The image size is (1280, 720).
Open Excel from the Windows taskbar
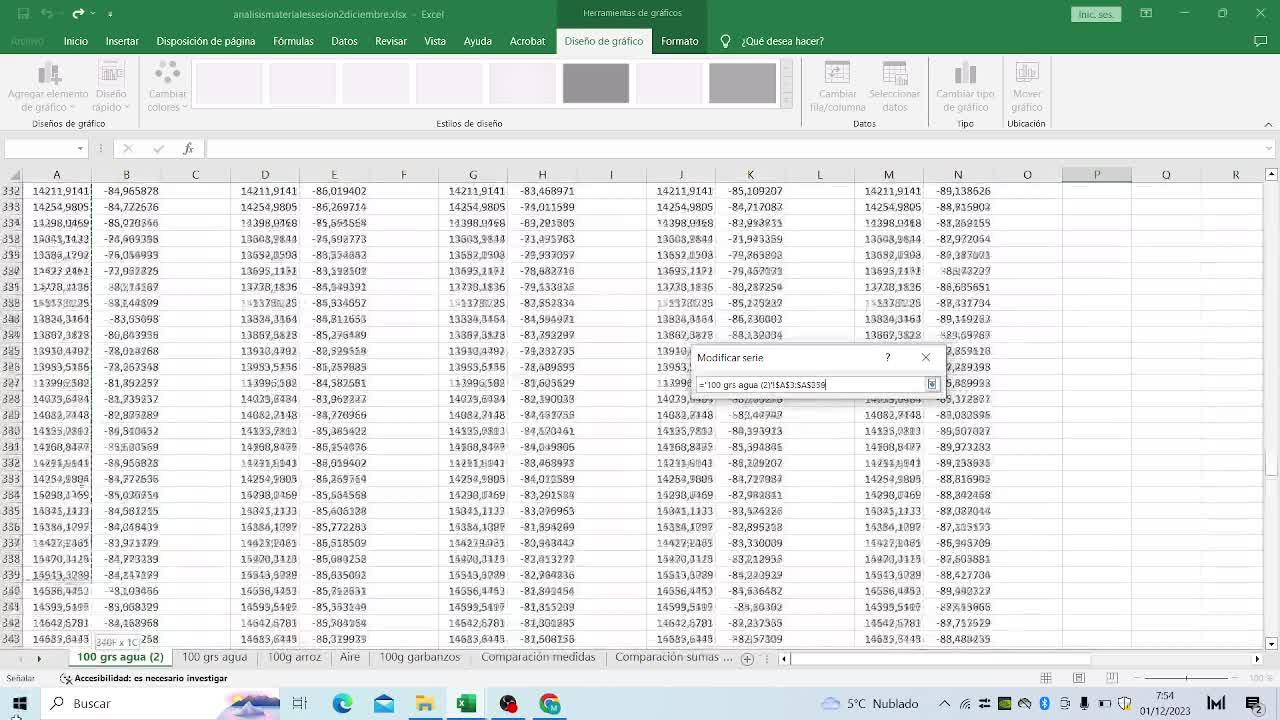466,704
